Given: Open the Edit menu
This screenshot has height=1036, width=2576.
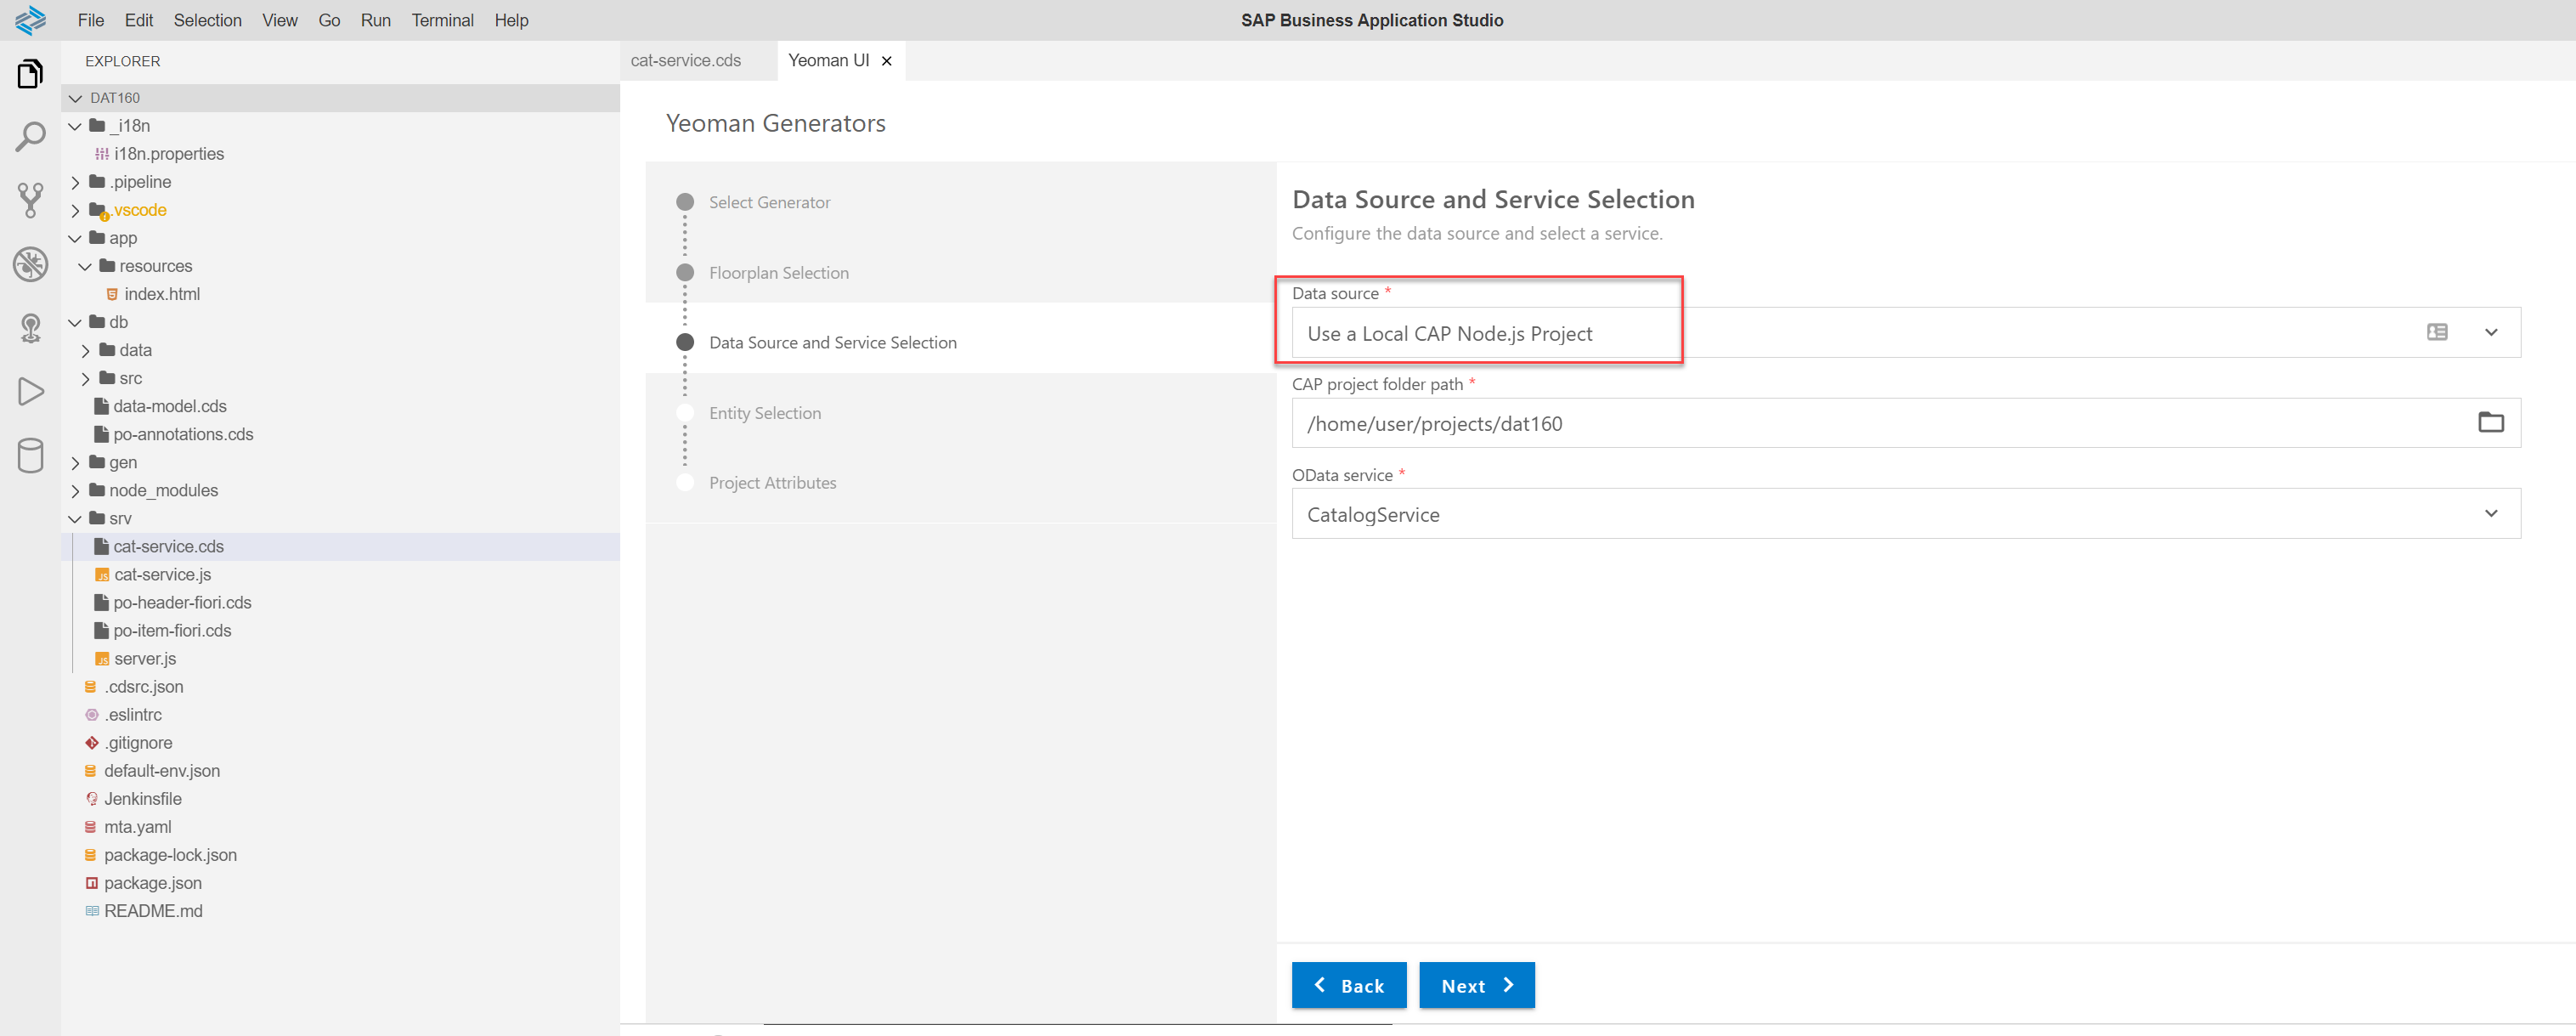Looking at the screenshot, I should point(139,20).
